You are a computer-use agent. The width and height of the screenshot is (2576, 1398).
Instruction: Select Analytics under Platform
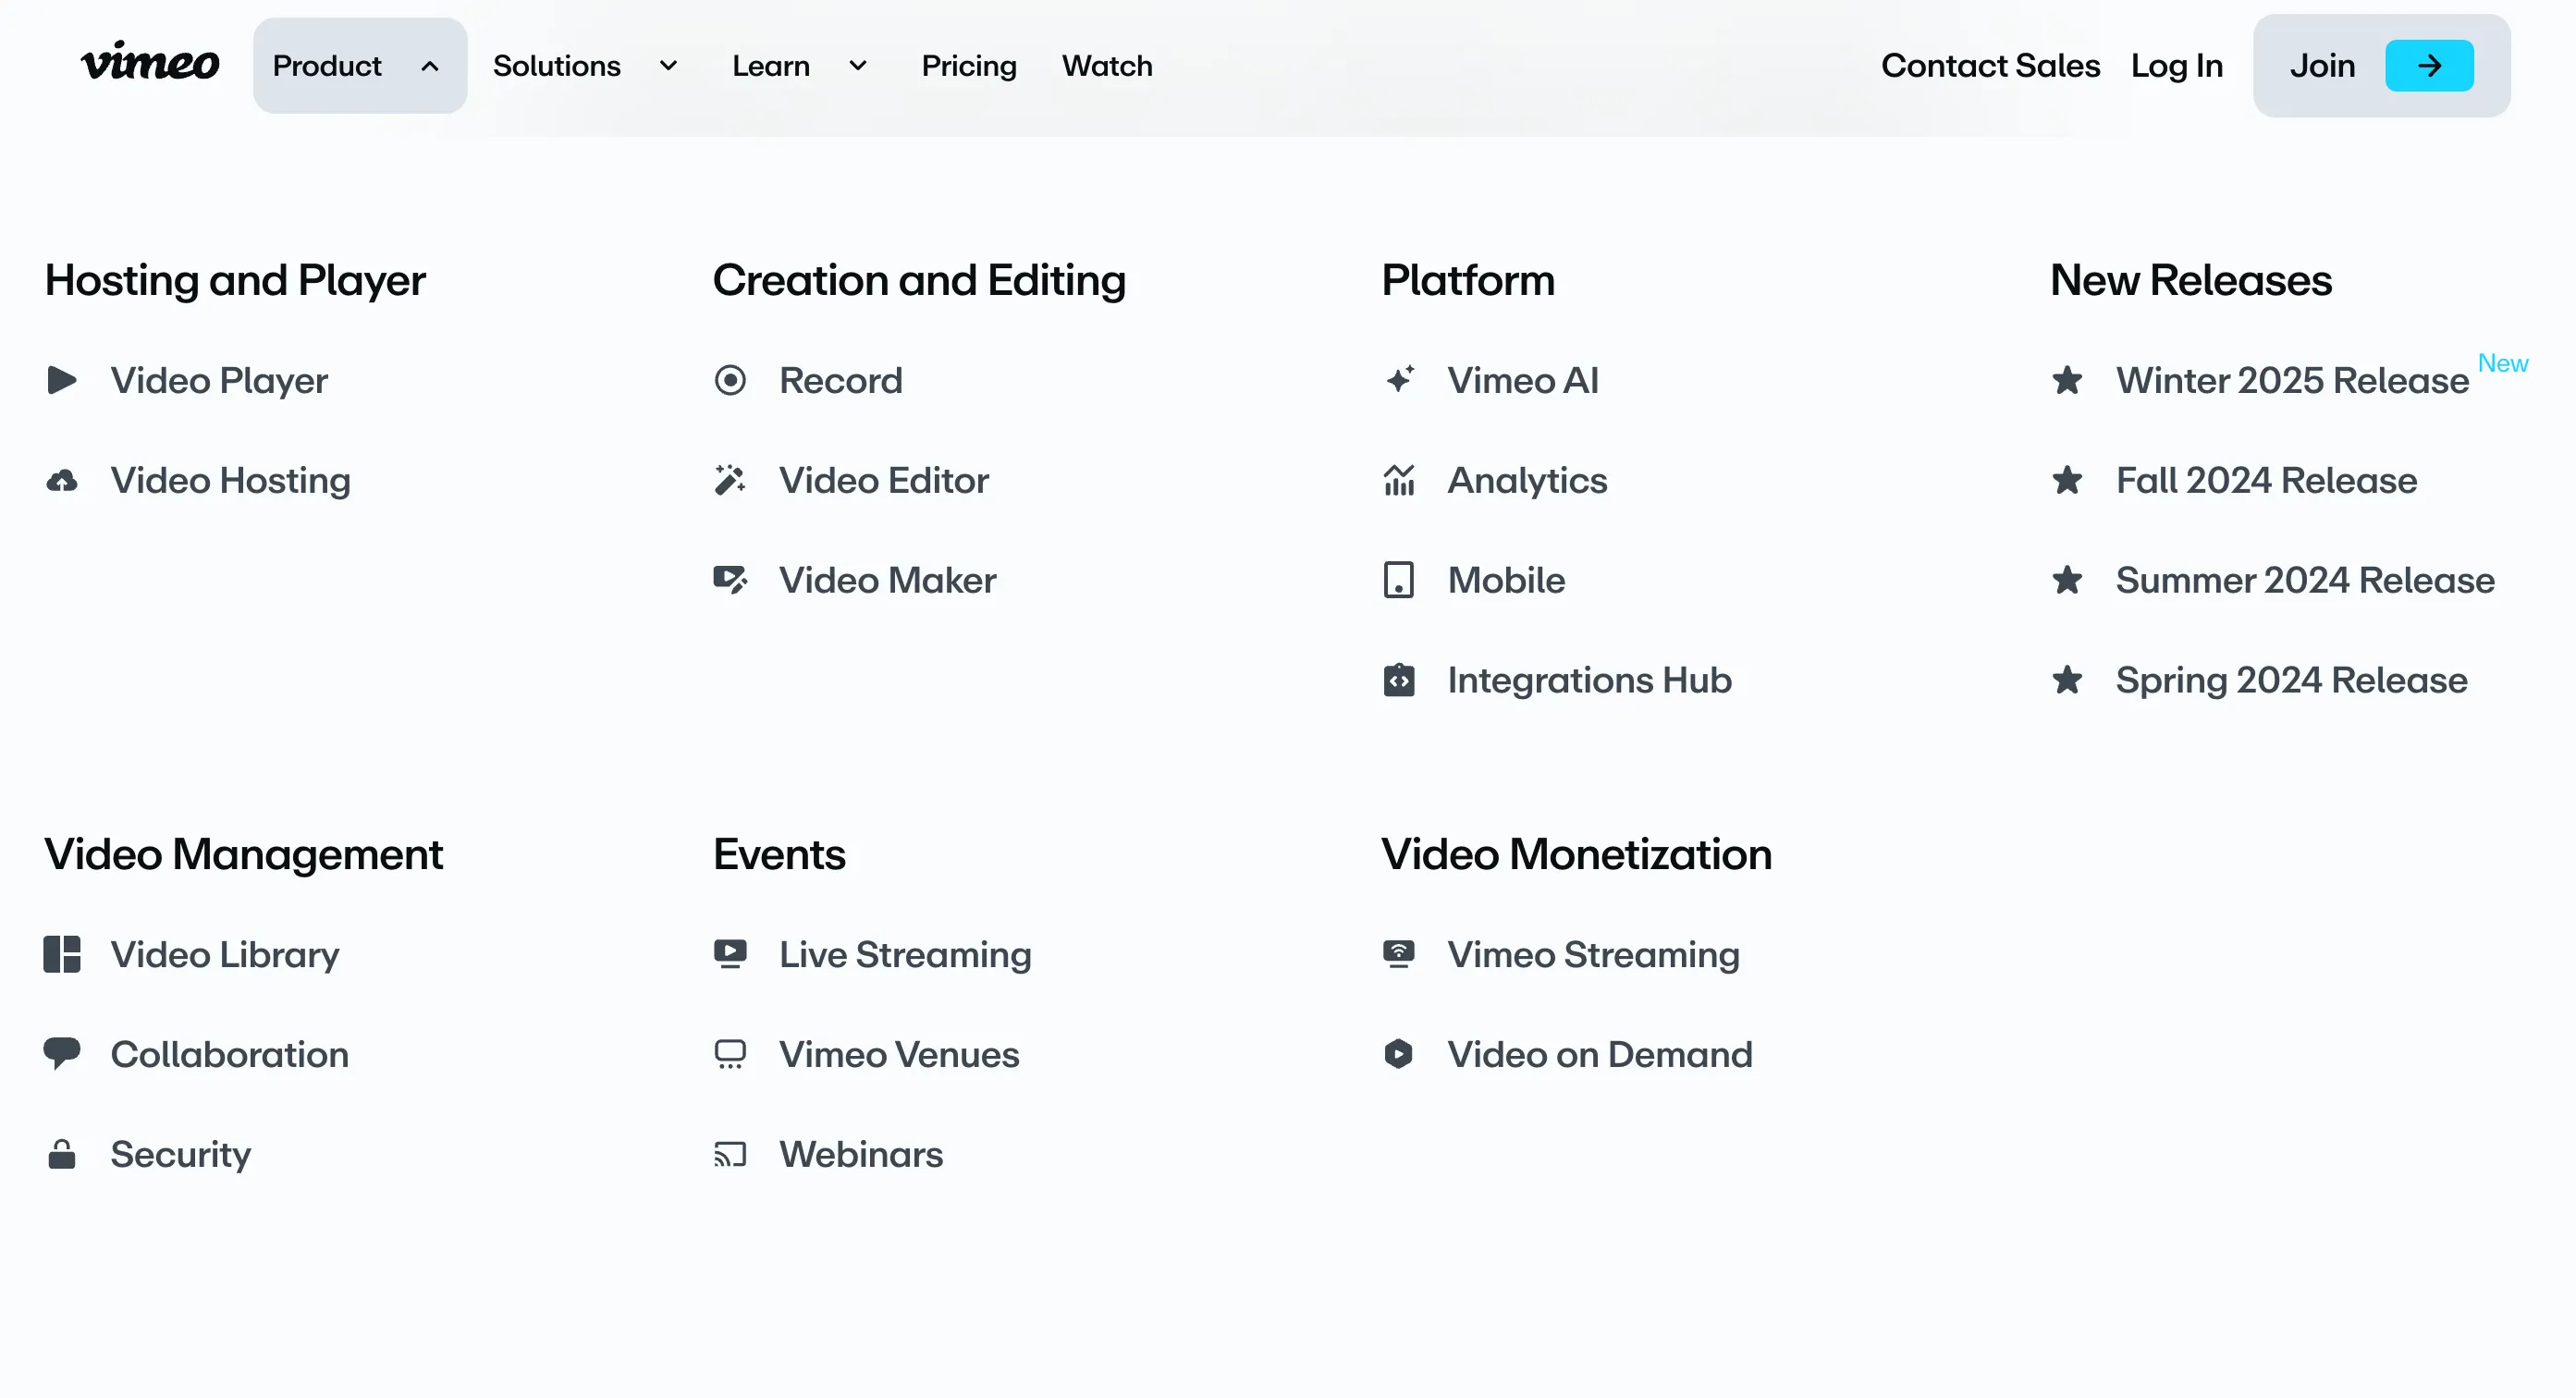[1527, 480]
